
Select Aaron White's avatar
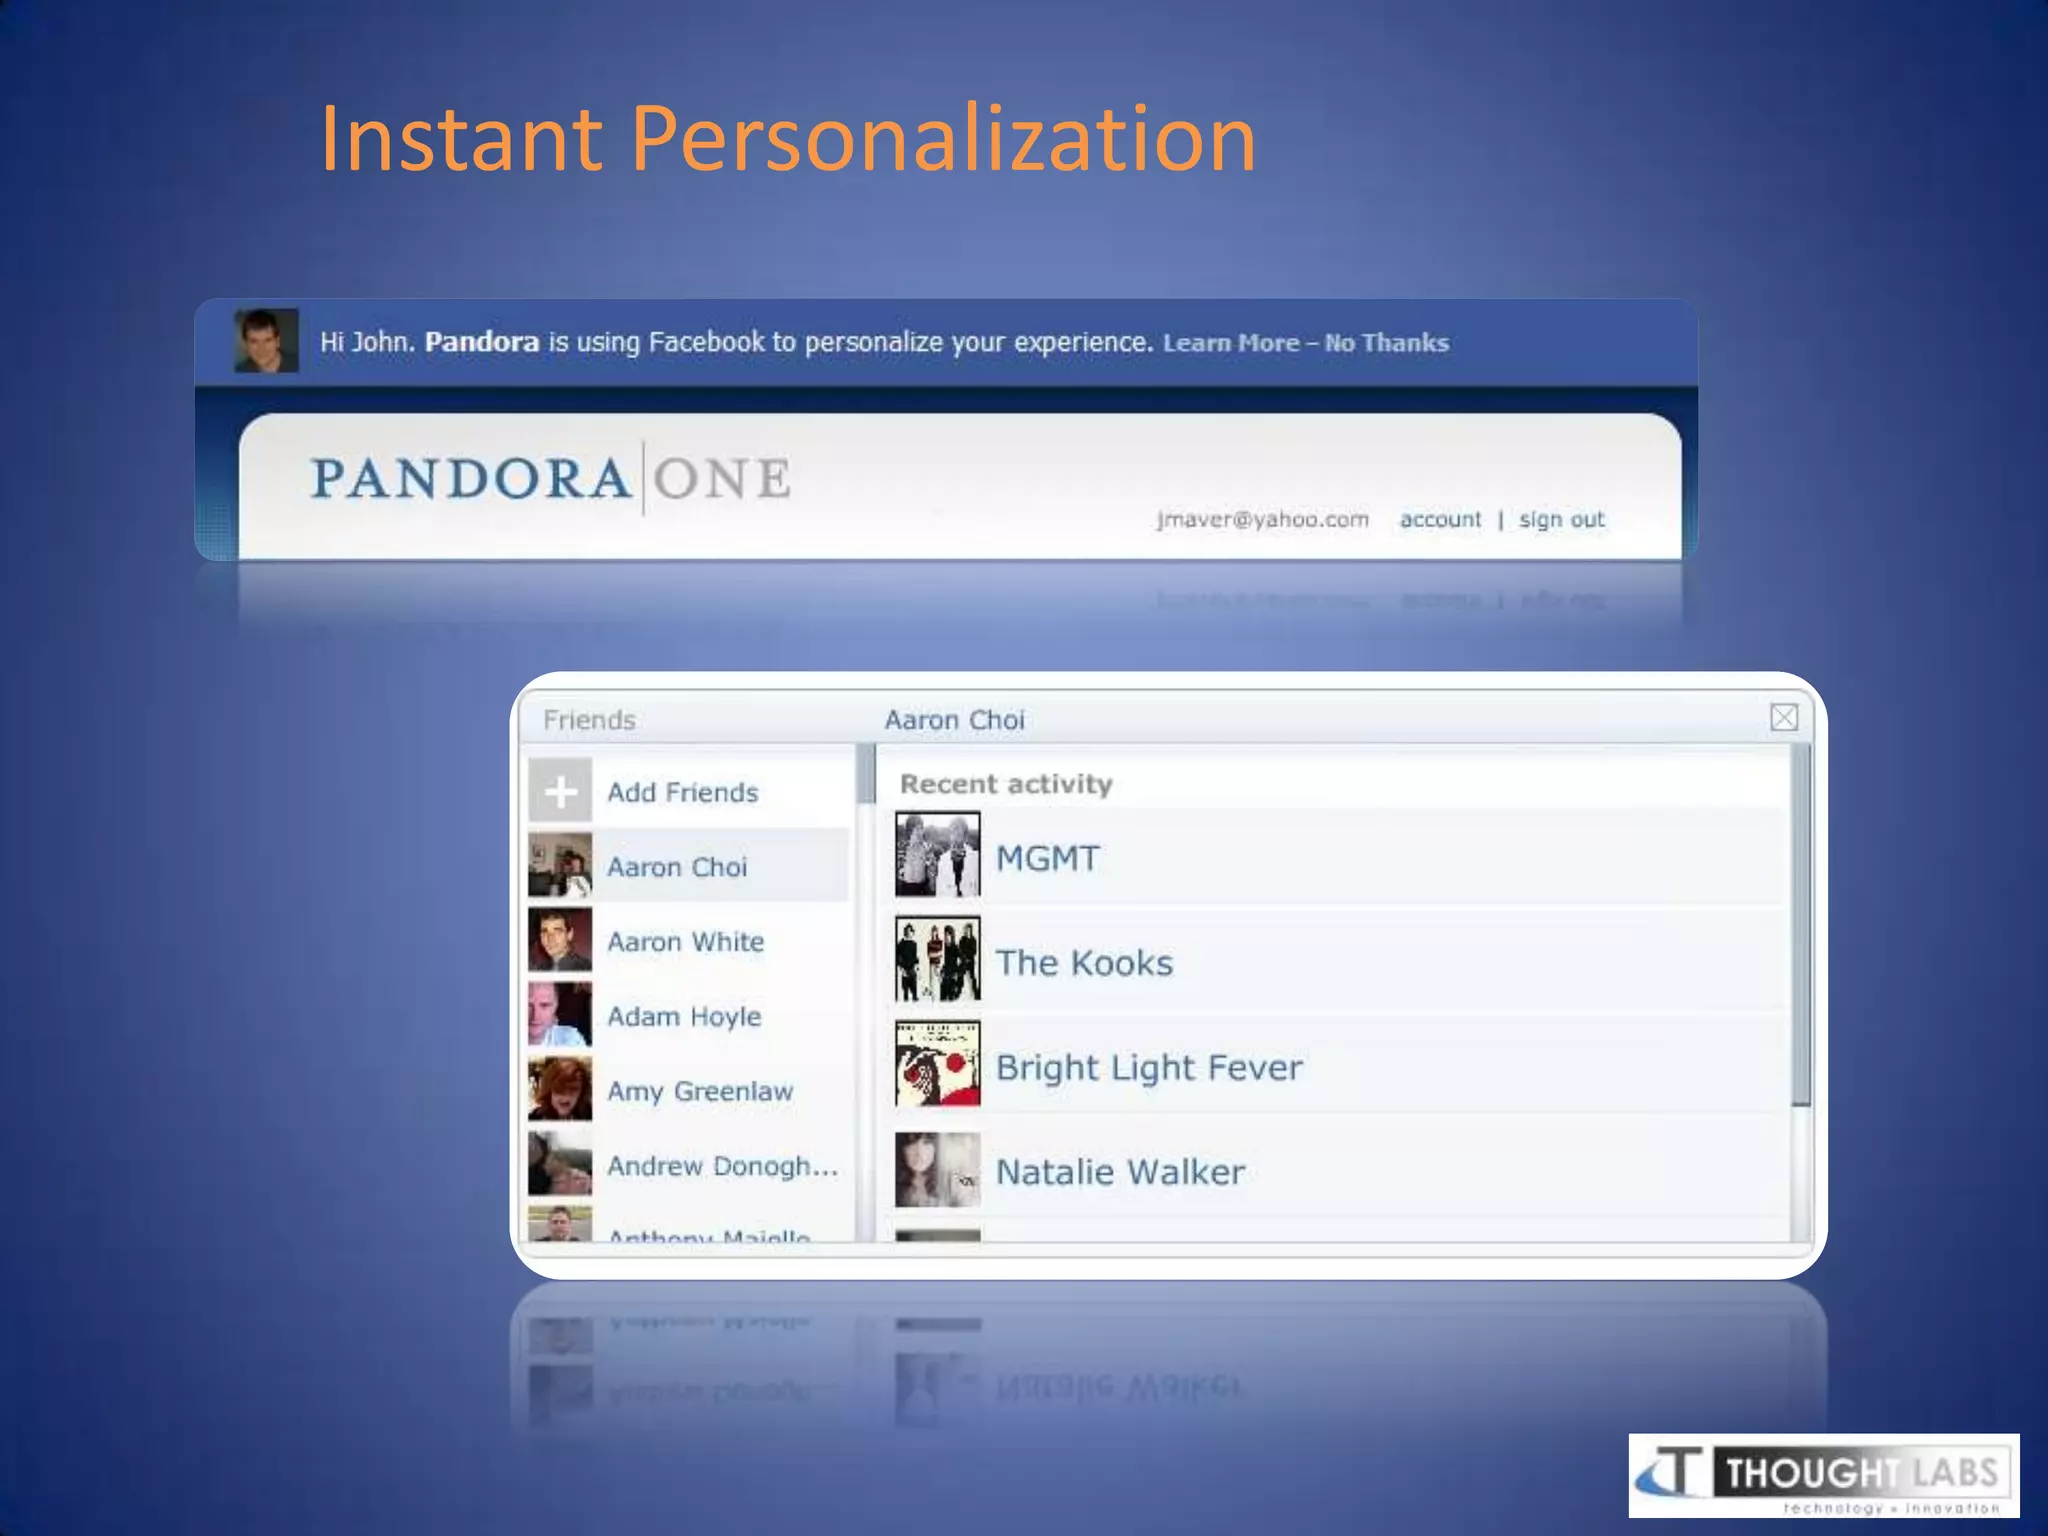coord(560,940)
